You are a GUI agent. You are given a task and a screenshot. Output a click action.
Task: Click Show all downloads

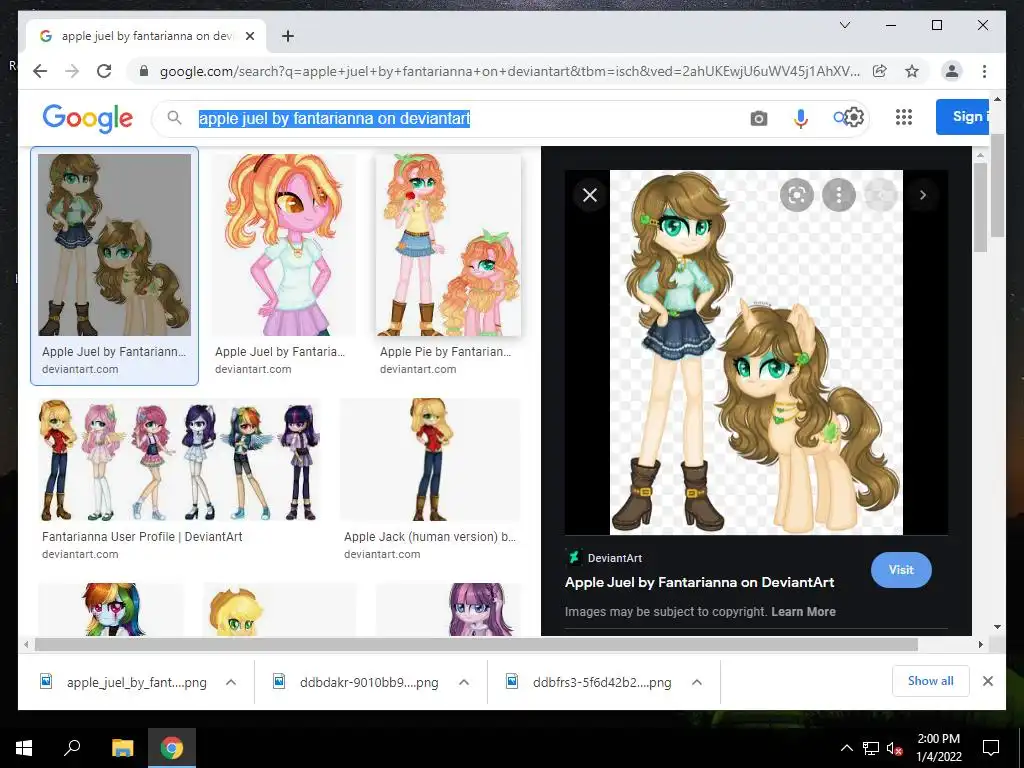pyautogui.click(x=931, y=681)
